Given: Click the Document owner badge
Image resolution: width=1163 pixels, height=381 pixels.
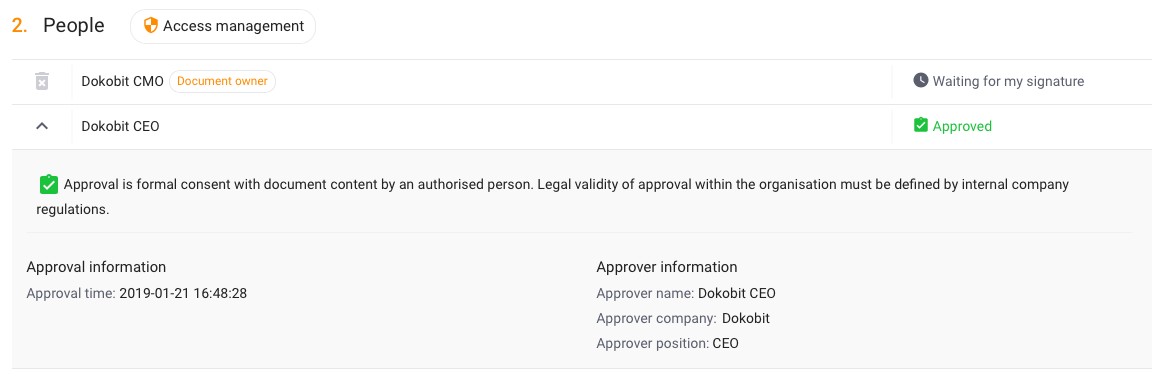Looking at the screenshot, I should click(223, 82).
